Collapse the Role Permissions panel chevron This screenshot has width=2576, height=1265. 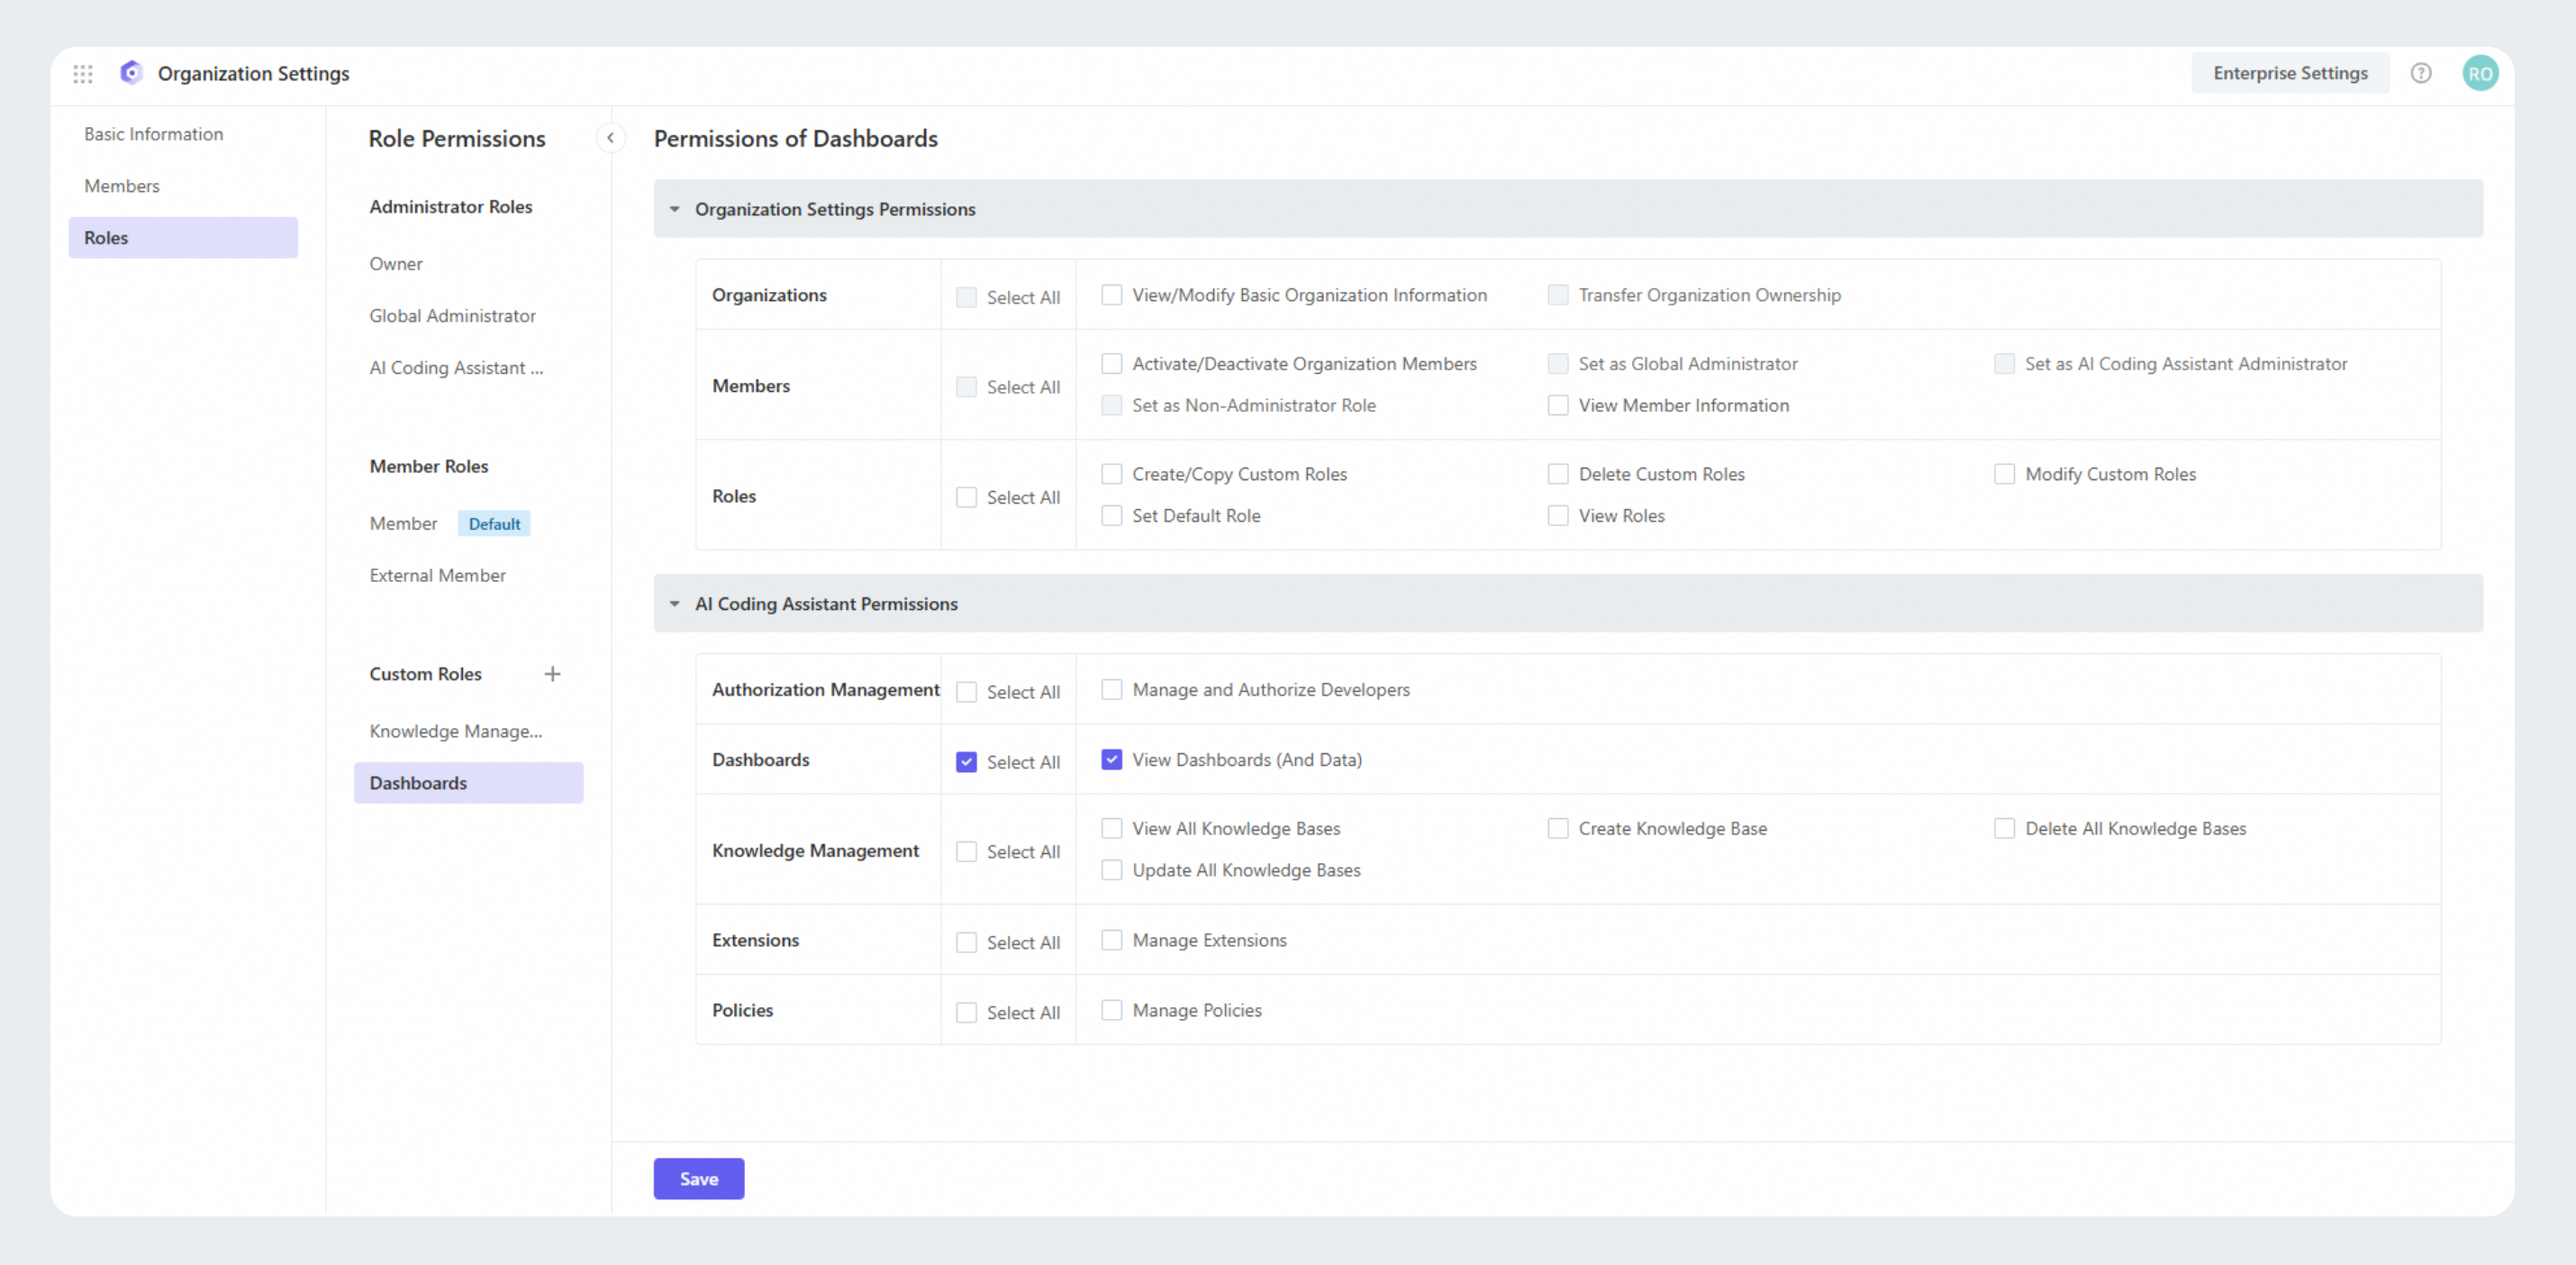610,138
